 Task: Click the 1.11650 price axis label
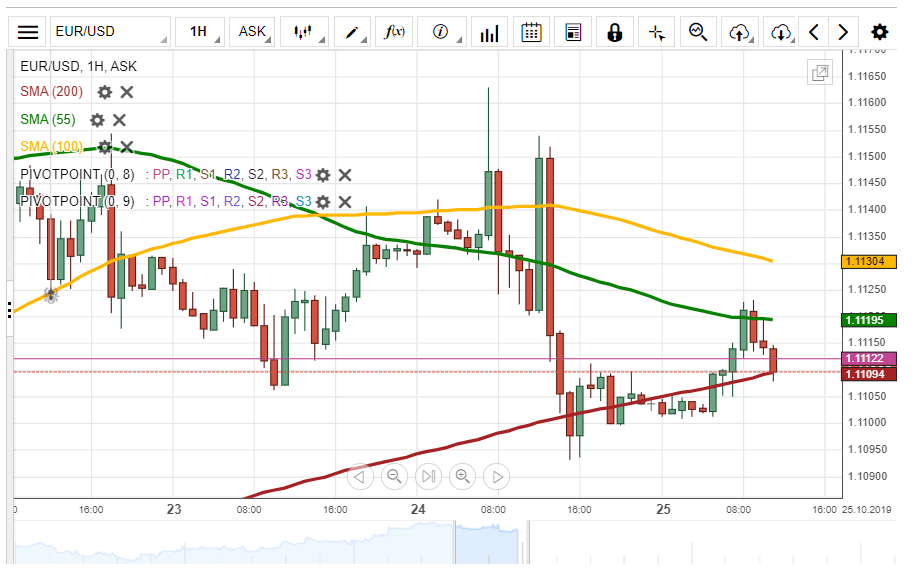867,76
